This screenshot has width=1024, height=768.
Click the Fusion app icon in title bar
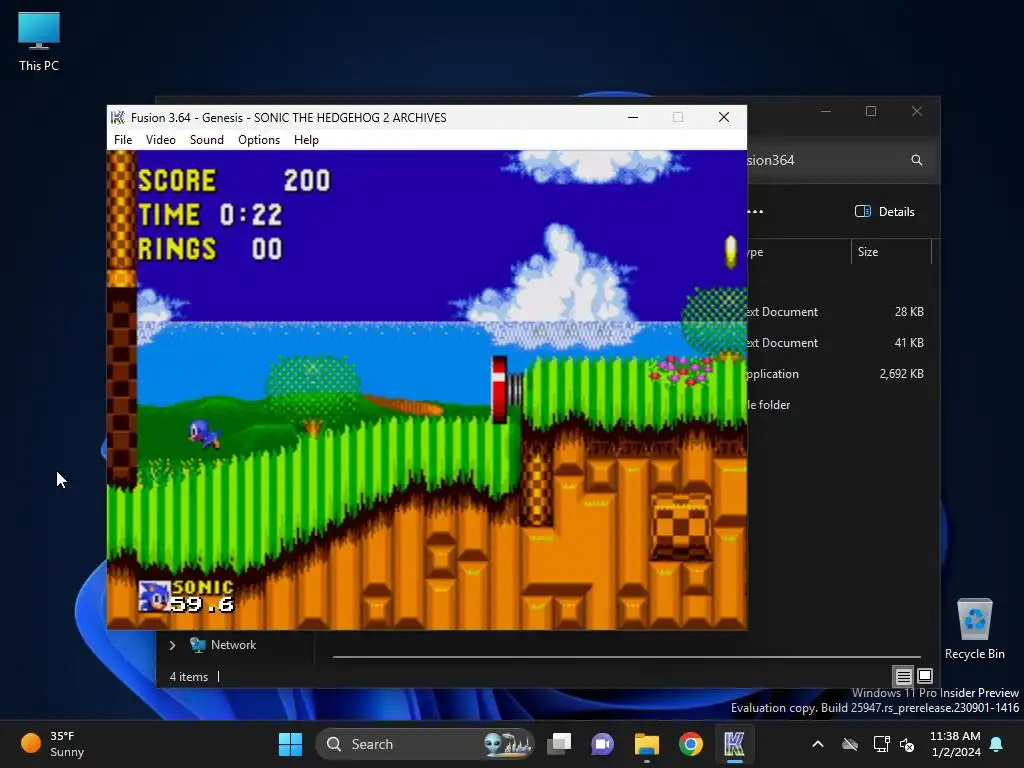click(x=118, y=118)
